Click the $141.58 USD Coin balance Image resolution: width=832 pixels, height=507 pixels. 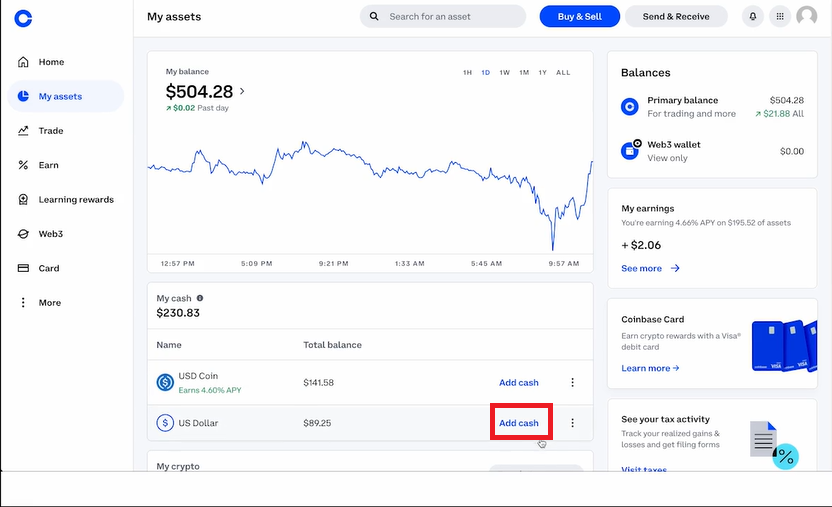coord(318,382)
